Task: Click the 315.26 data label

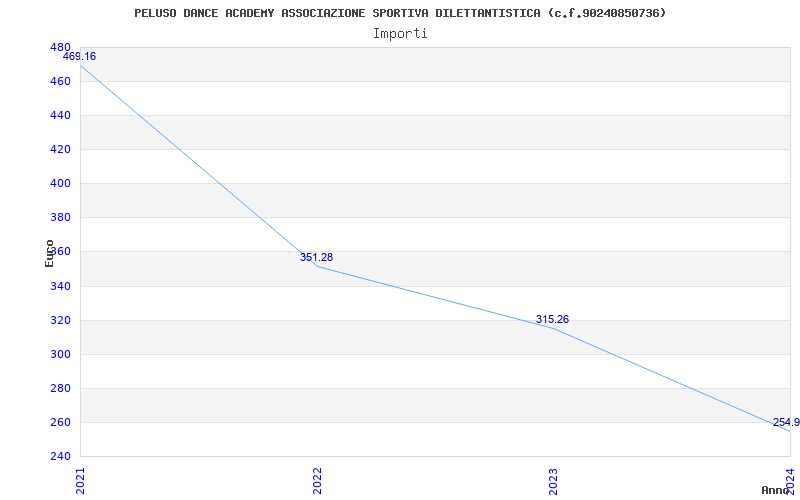Action: pyautogui.click(x=553, y=320)
